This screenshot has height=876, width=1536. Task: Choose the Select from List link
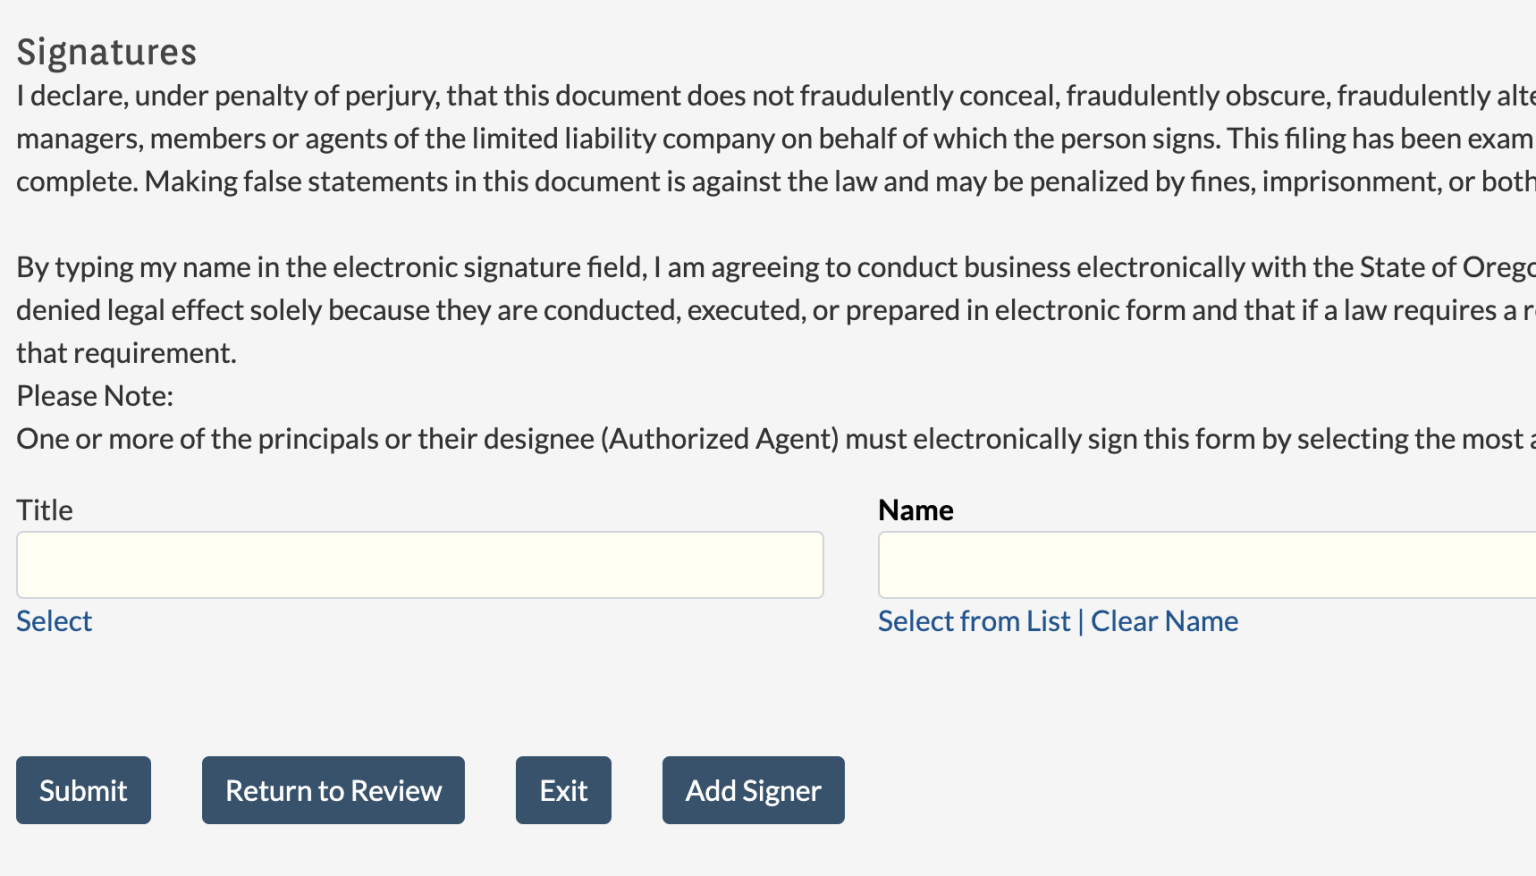974,621
